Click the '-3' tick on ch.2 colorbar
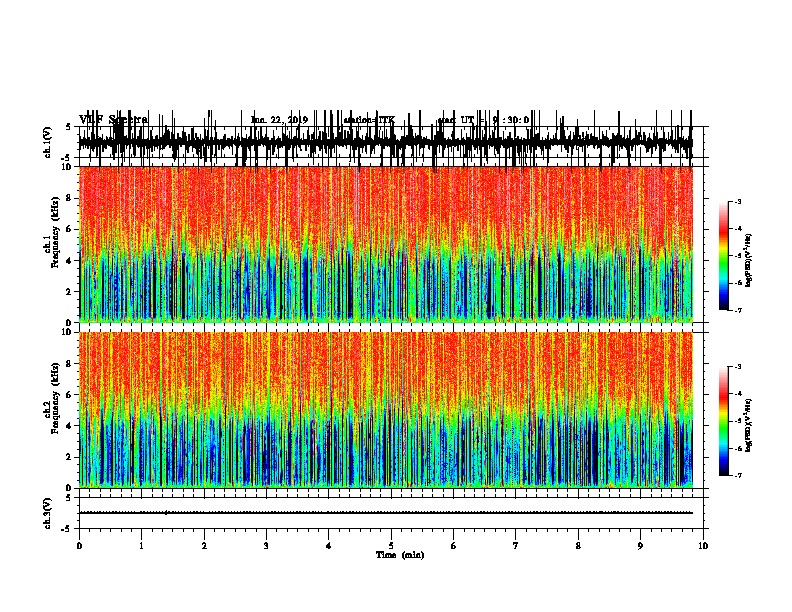The height and width of the screenshot is (612, 792). 738,367
